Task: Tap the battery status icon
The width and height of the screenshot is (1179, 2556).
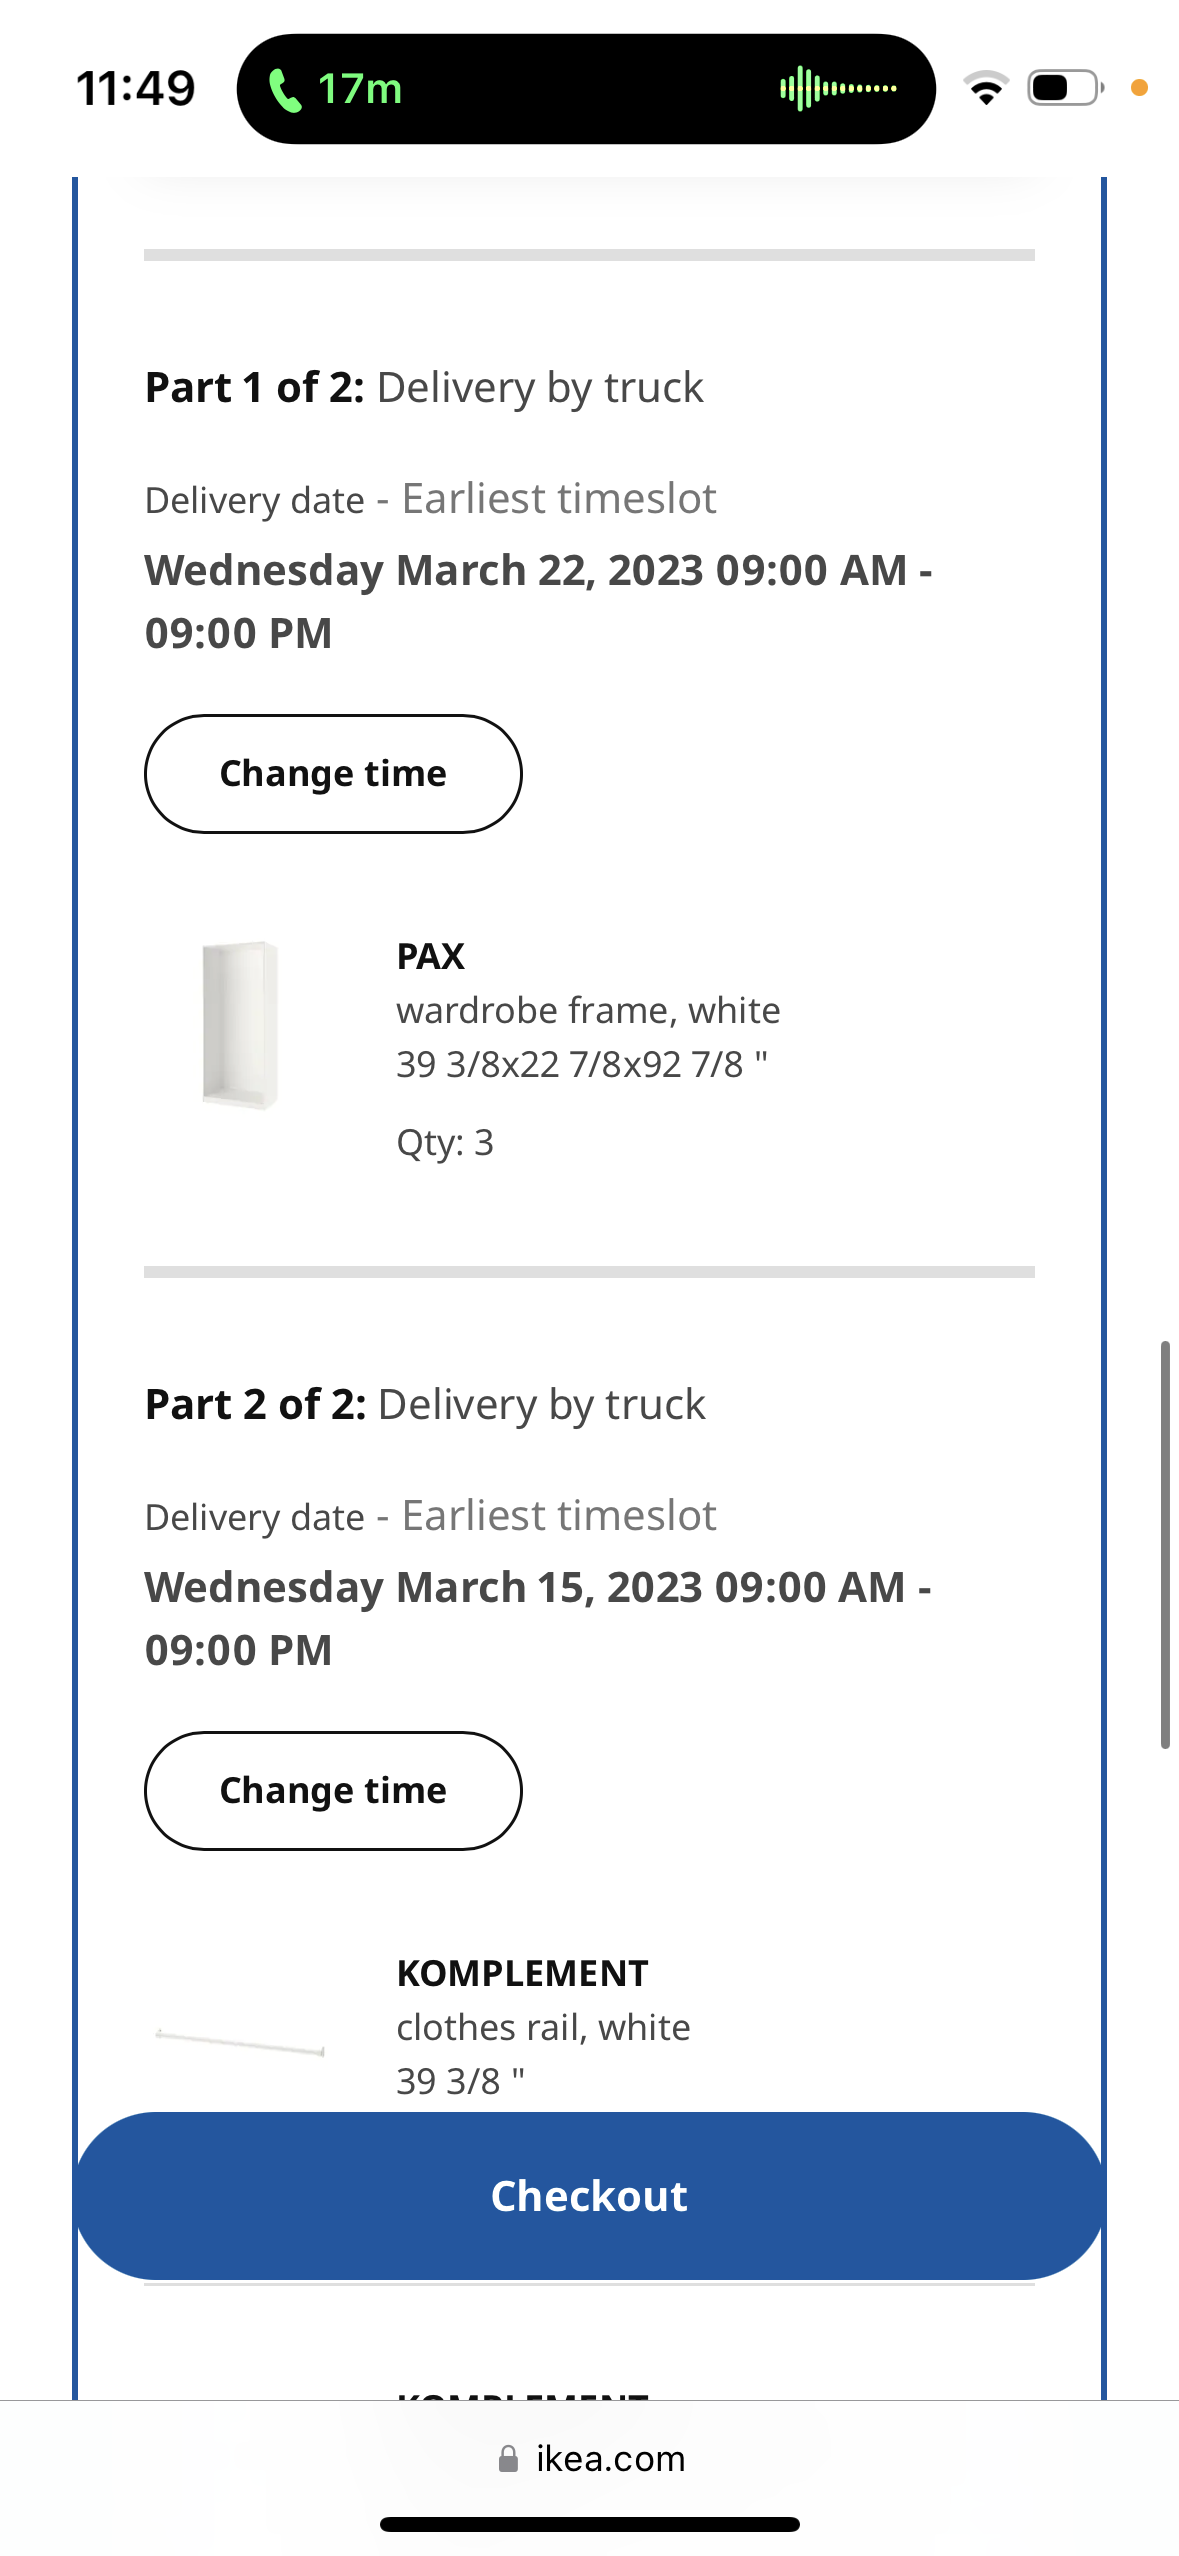Action: [x=1065, y=89]
